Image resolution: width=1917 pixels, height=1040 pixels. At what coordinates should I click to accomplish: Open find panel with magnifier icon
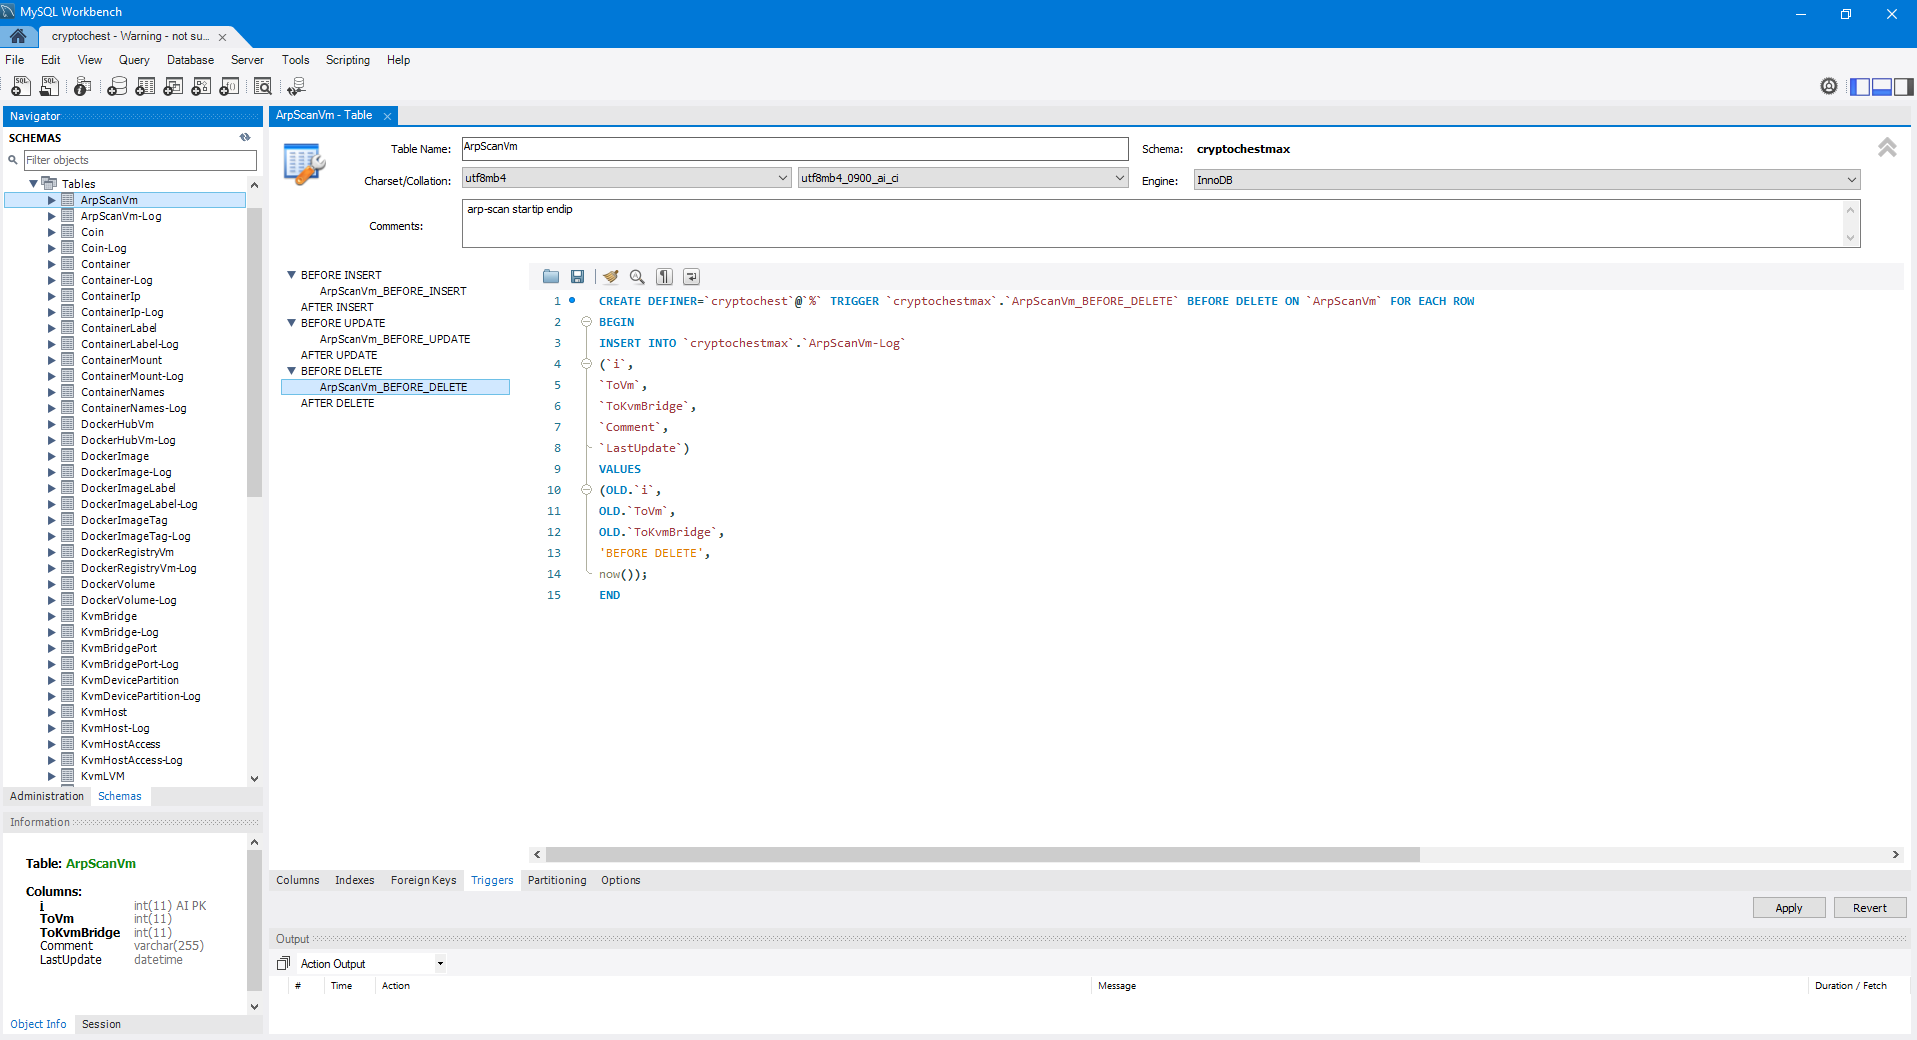[637, 277]
